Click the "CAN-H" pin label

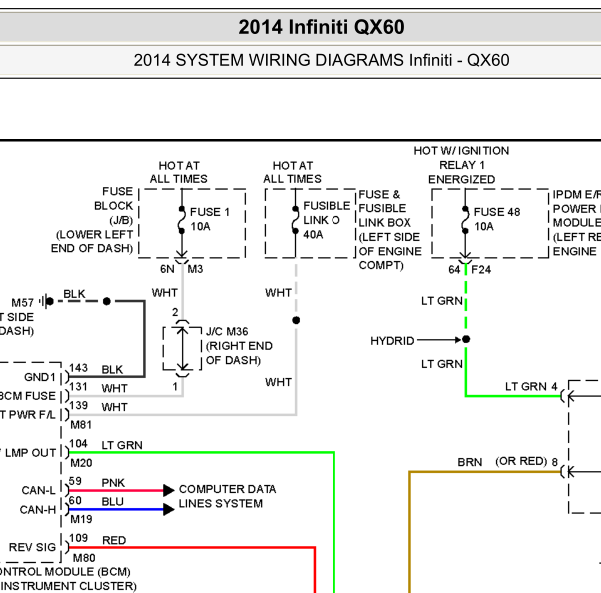(x=38, y=510)
